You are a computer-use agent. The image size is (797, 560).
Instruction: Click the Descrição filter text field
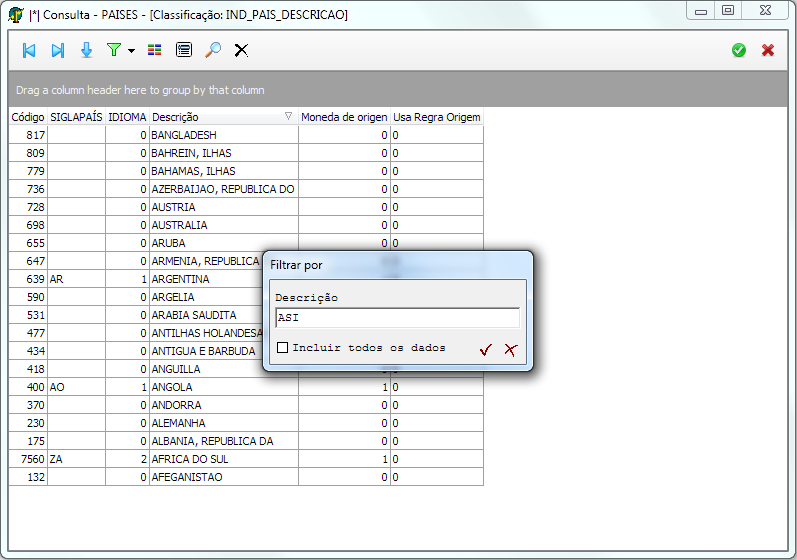click(397, 318)
